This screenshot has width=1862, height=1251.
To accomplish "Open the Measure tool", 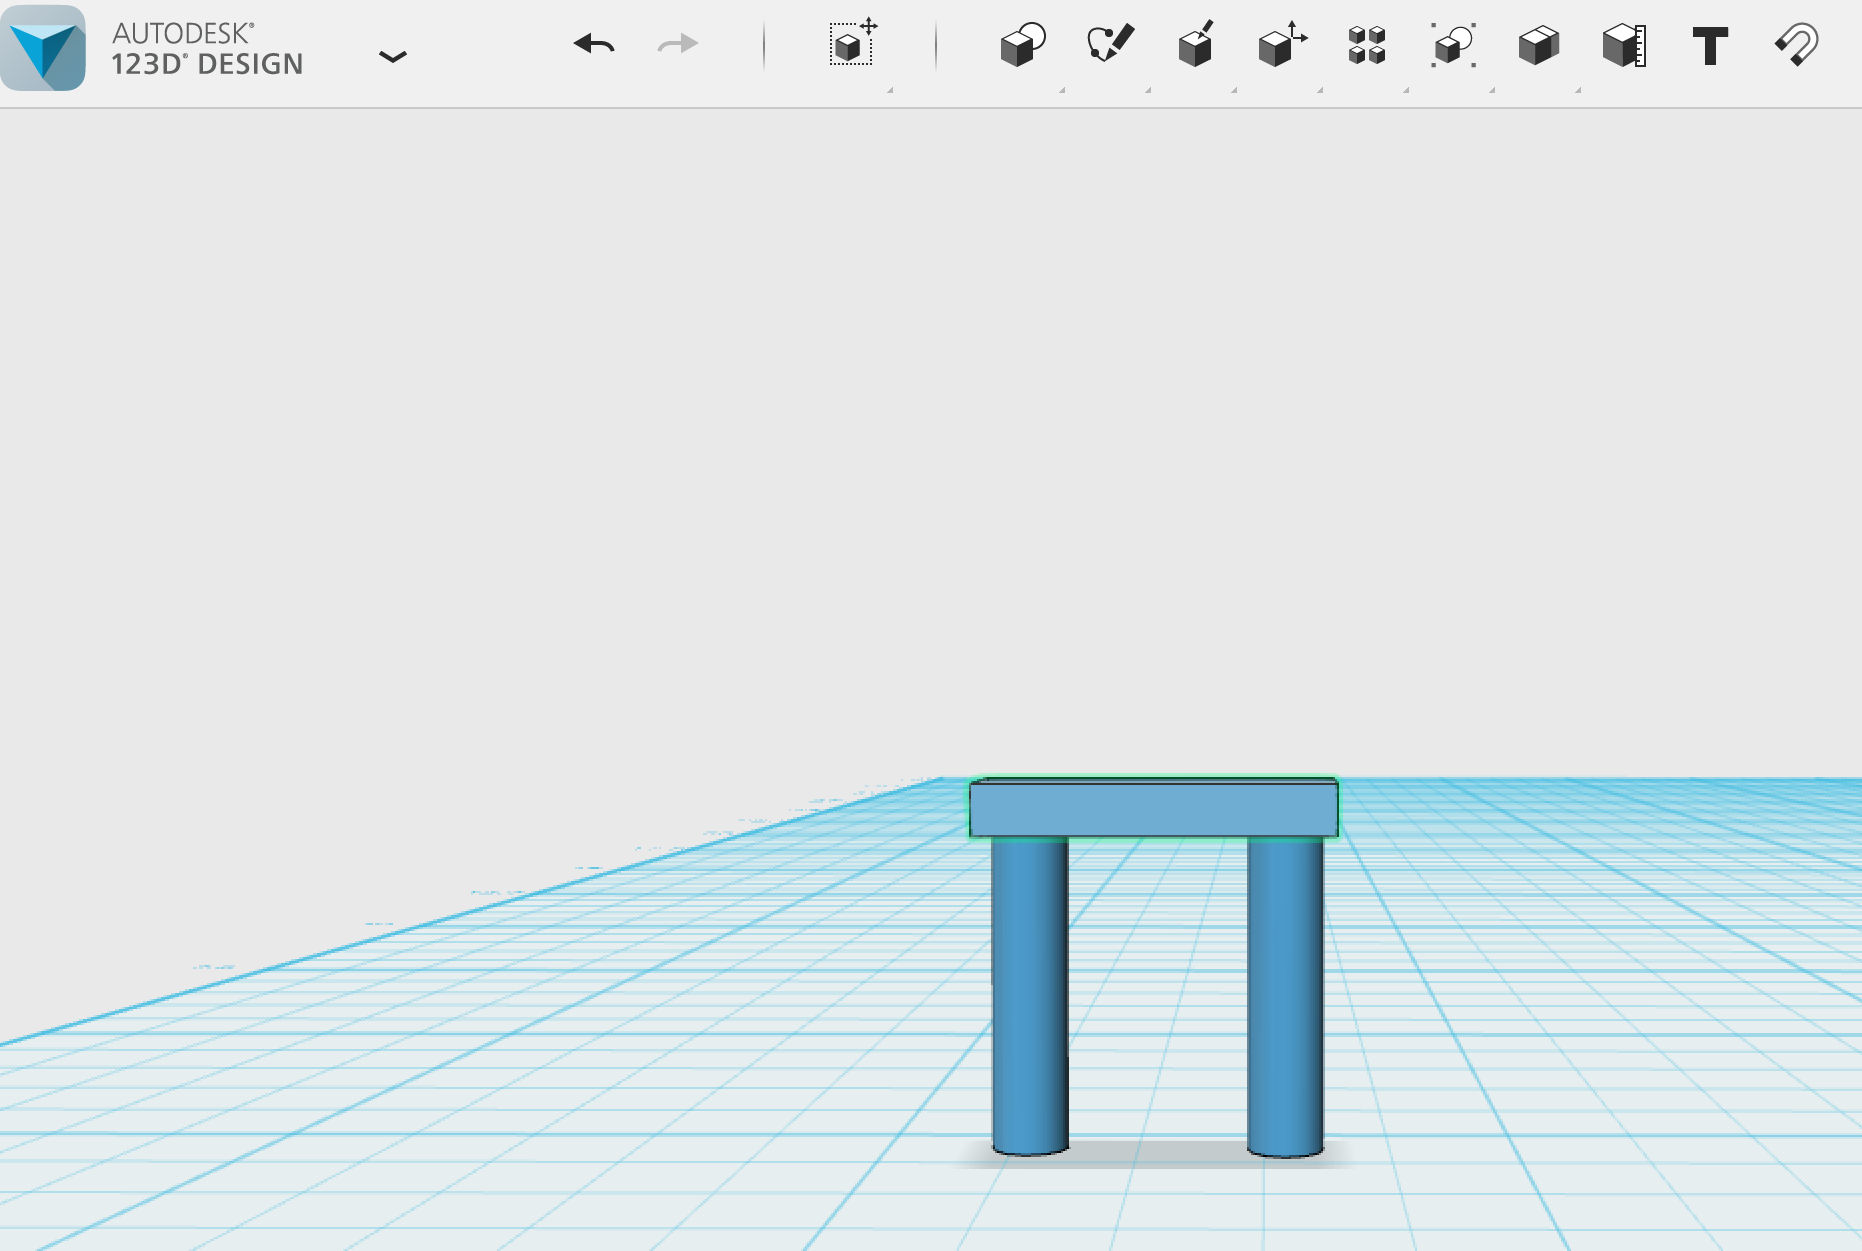I will 1624,45.
